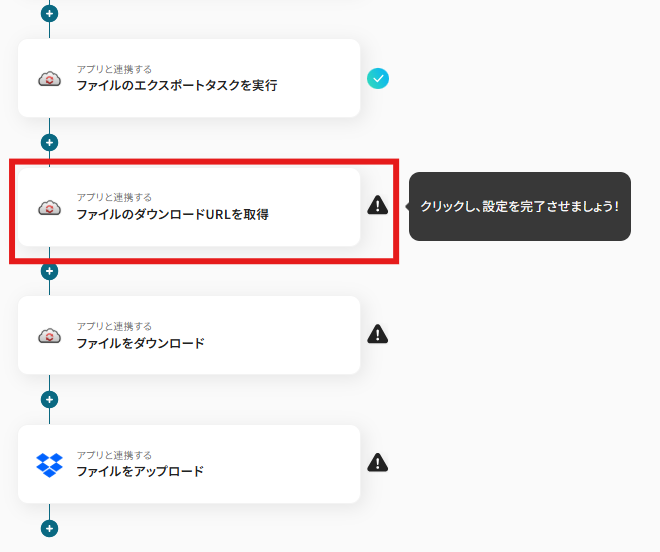Click the completed checkmark beside export task step
Screen dimensions: 660x552
pos(378,78)
